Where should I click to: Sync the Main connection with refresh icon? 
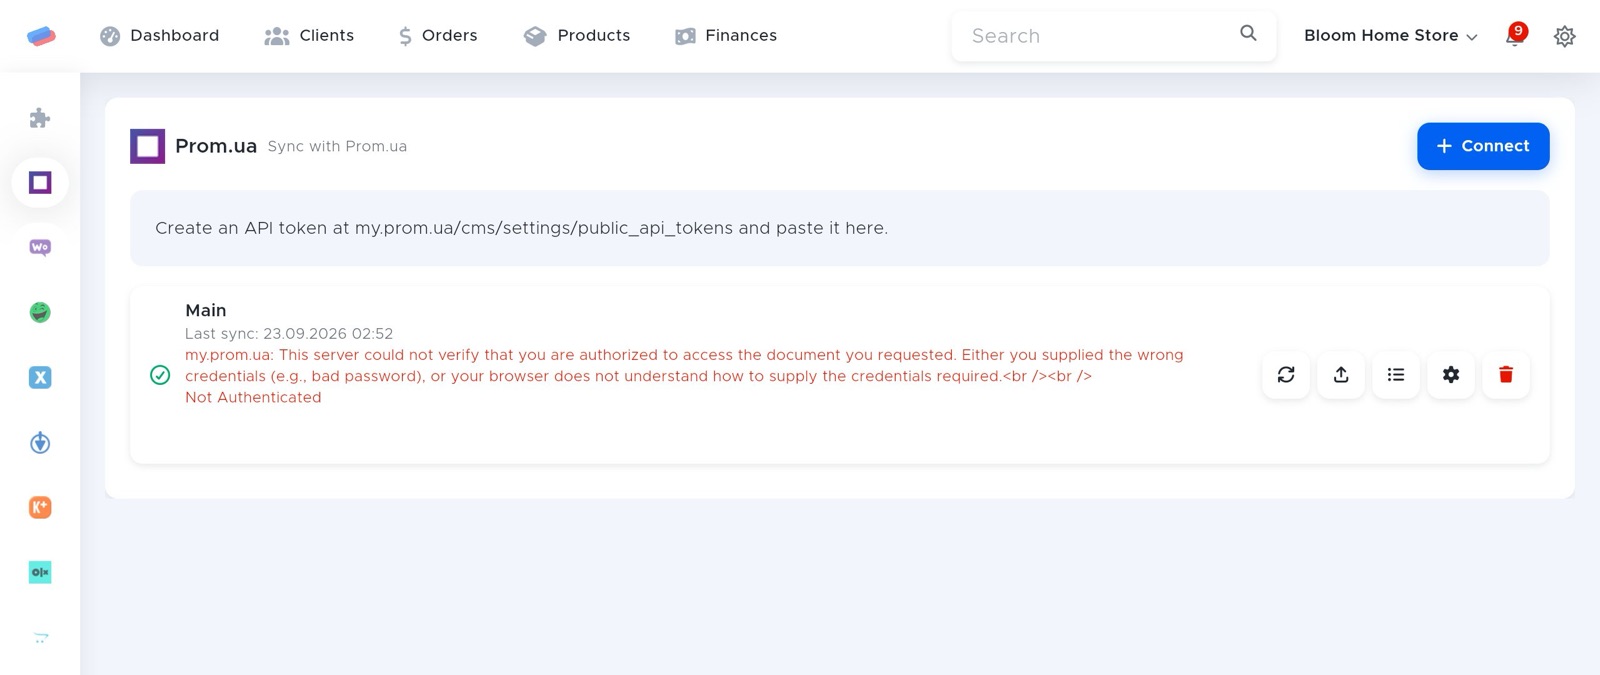tap(1286, 375)
